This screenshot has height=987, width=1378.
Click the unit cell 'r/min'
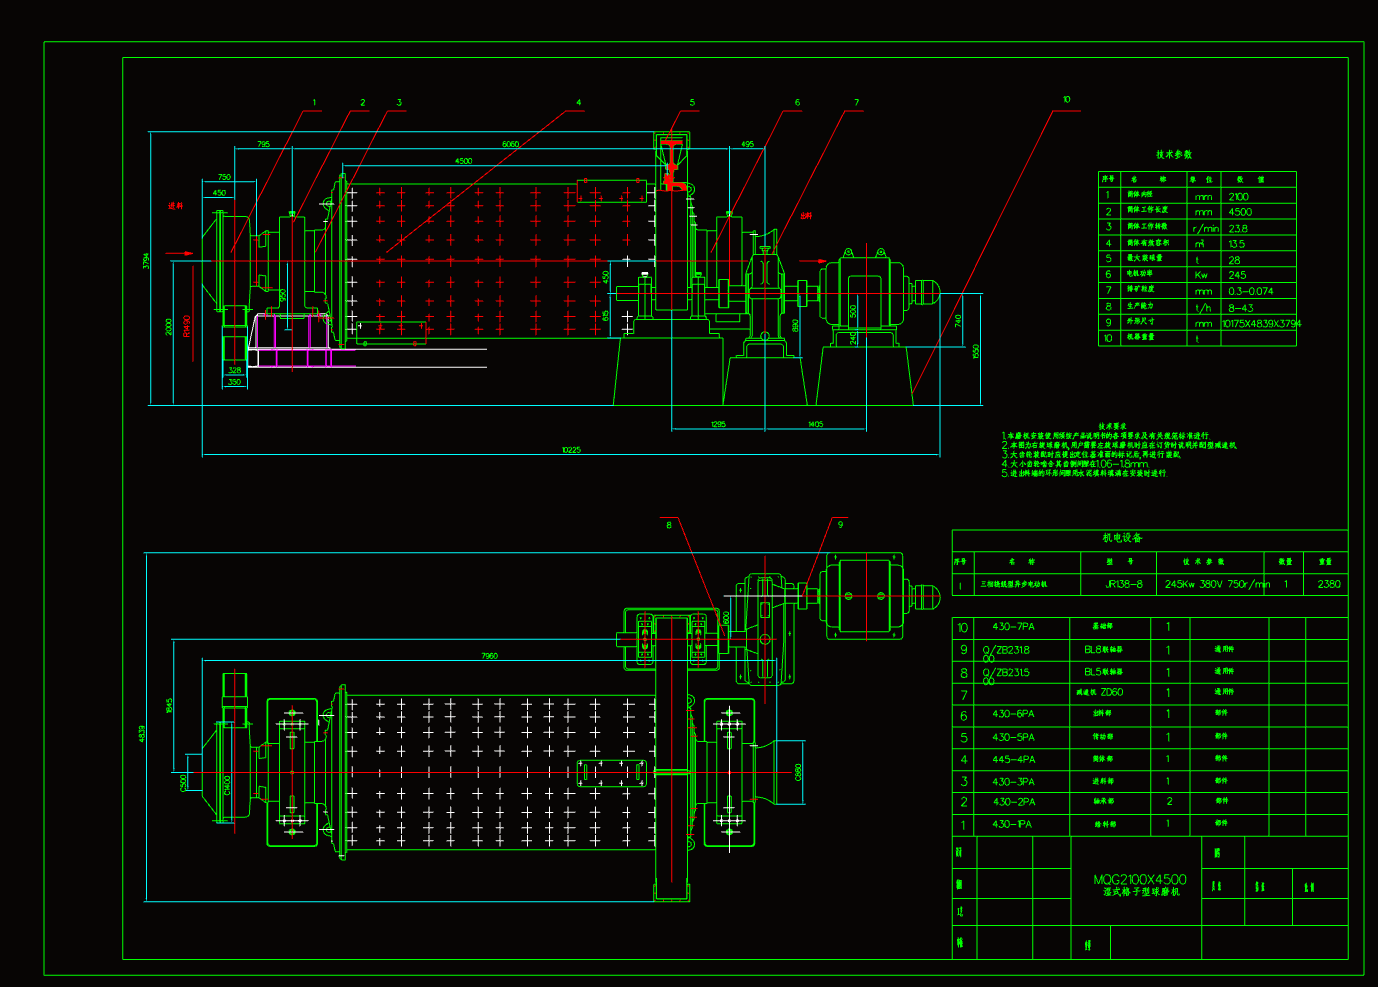pos(1205,229)
